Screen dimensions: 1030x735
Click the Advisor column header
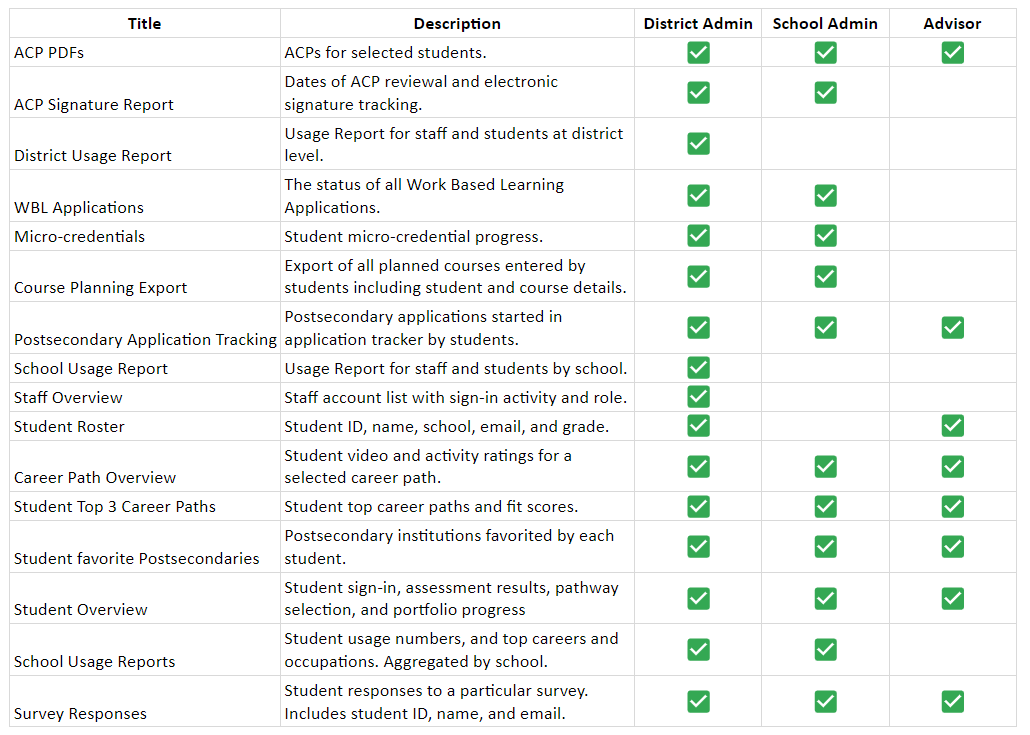click(952, 24)
